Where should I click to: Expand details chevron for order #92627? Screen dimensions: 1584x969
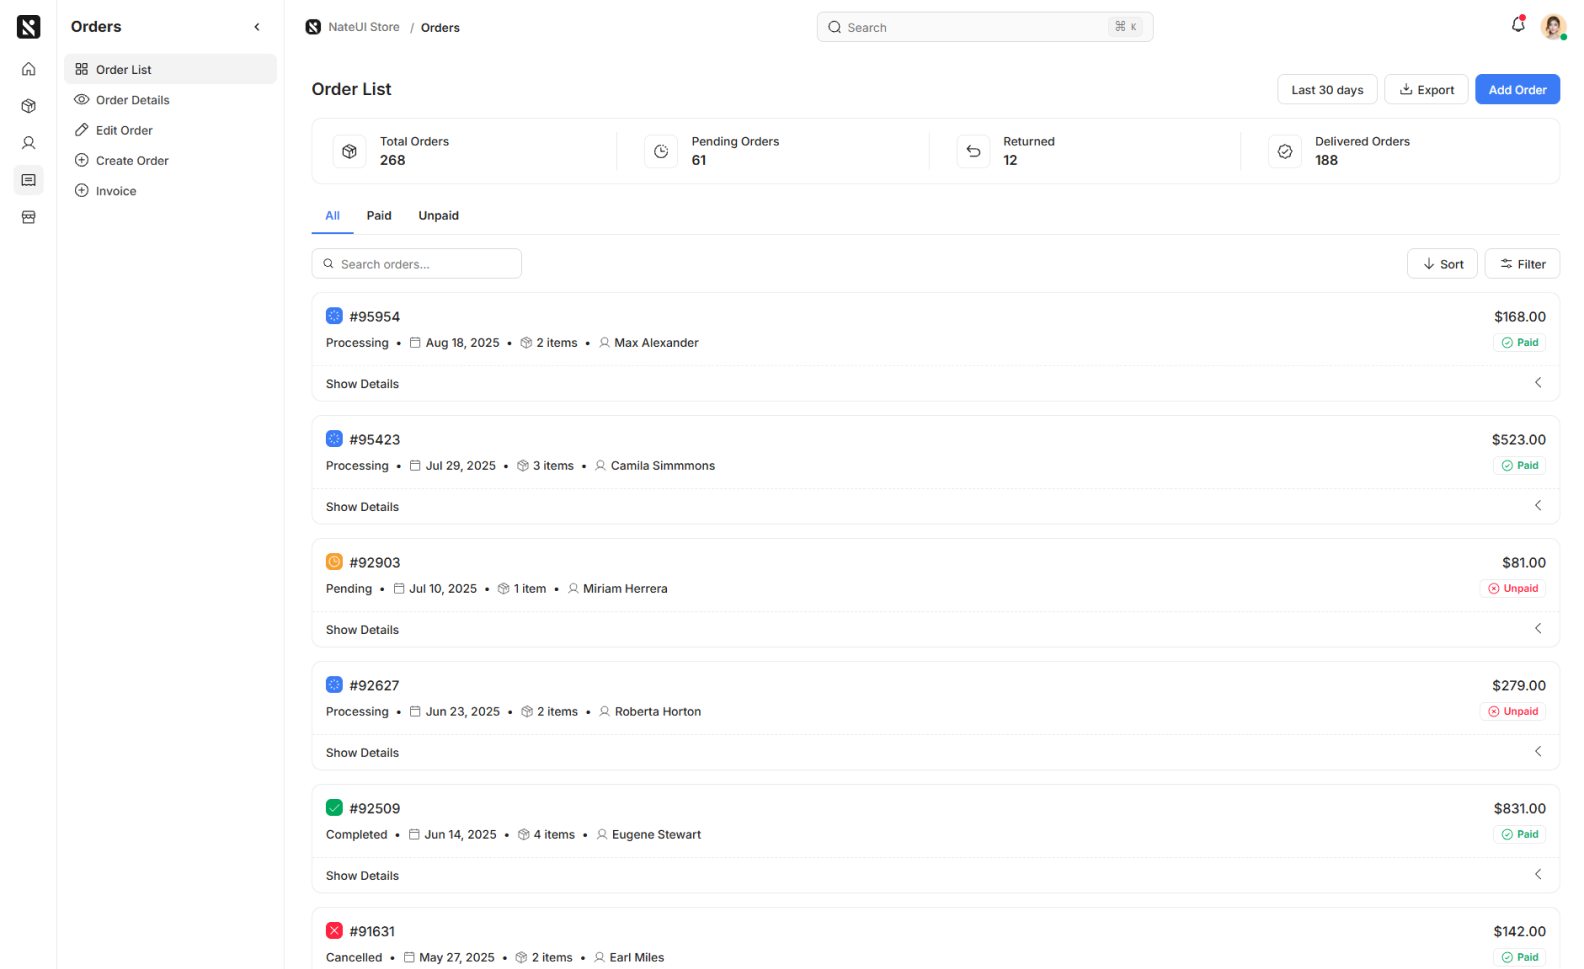click(1538, 752)
